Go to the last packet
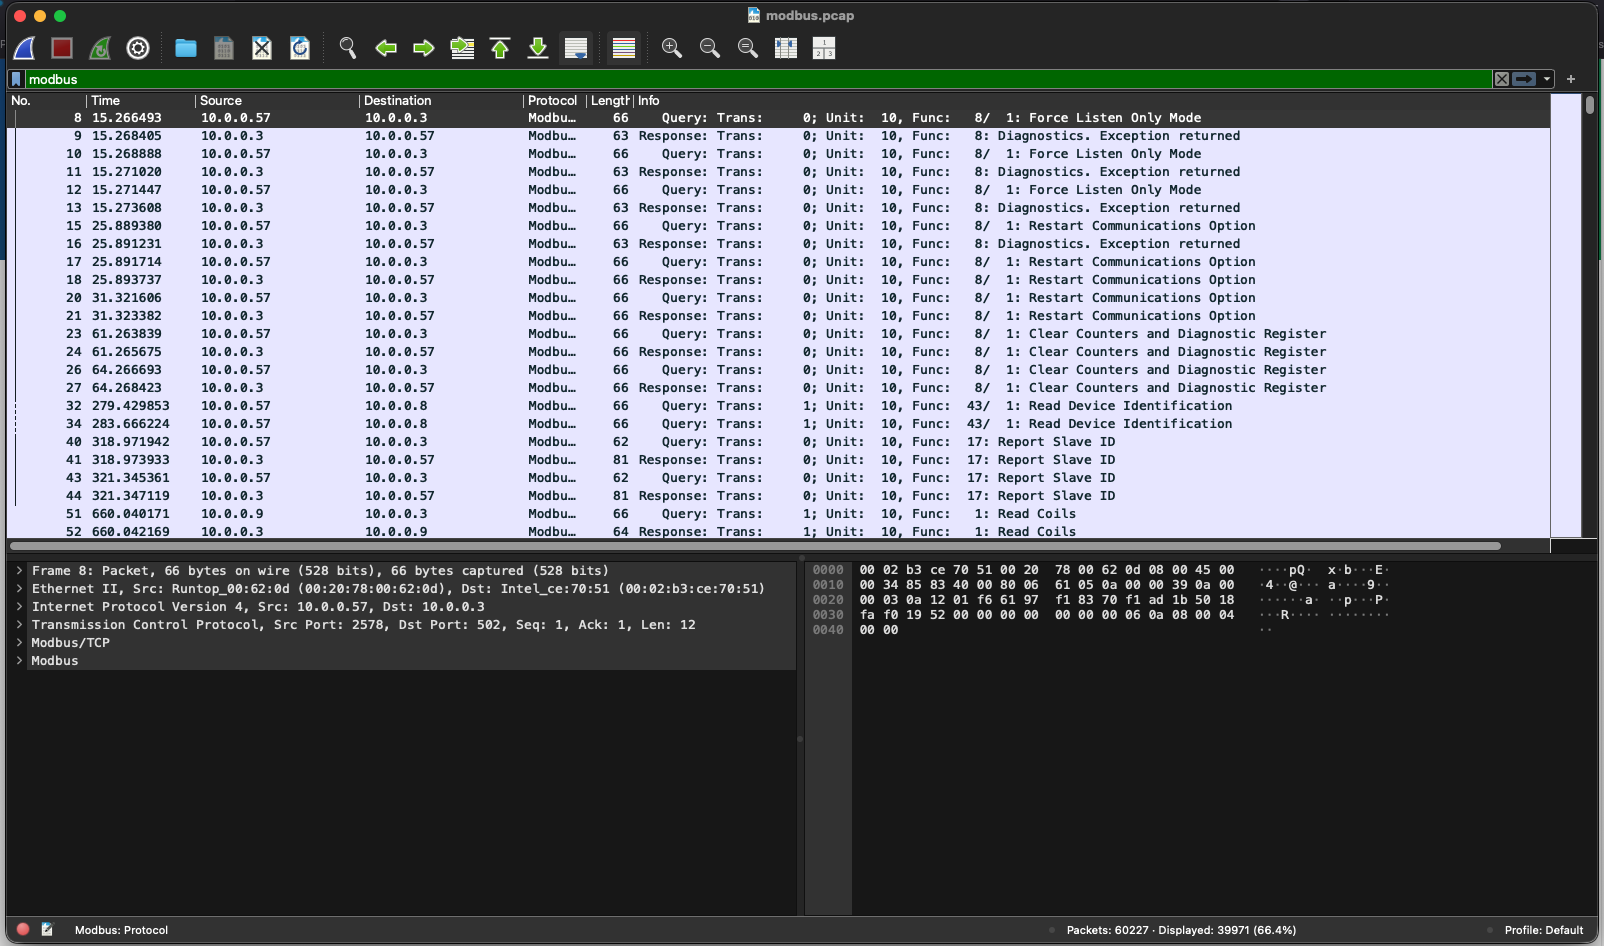Image resolution: width=1604 pixels, height=946 pixels. click(537, 47)
